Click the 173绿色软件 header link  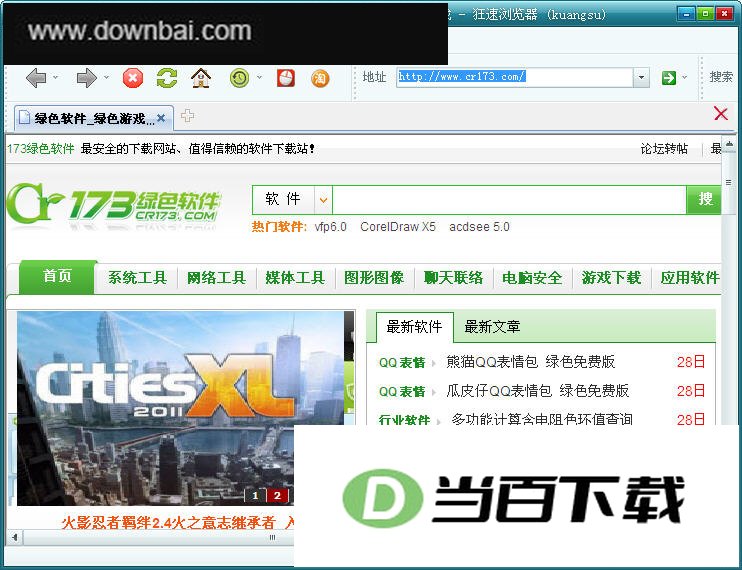coord(41,149)
